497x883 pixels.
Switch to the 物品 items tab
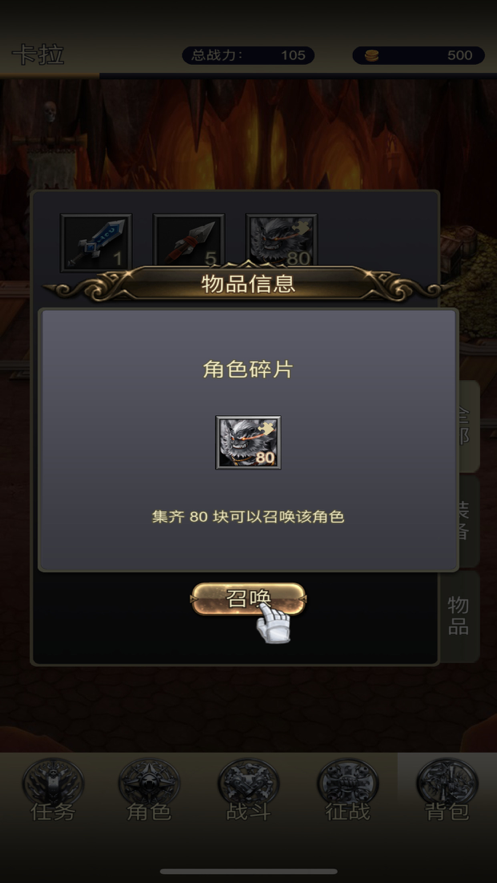click(459, 616)
